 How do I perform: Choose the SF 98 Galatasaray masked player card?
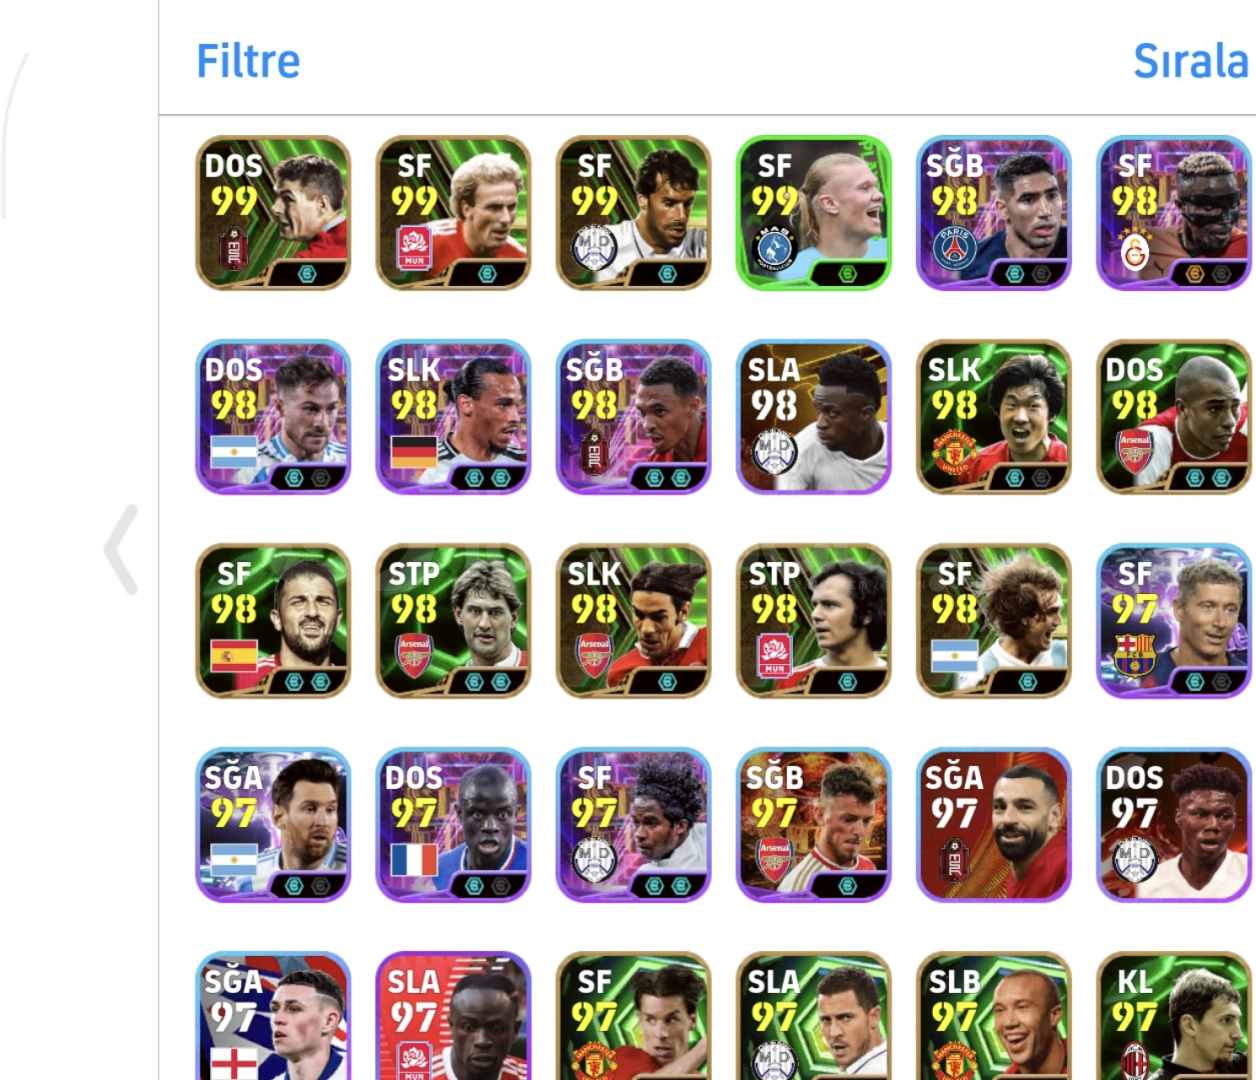(x=1174, y=213)
